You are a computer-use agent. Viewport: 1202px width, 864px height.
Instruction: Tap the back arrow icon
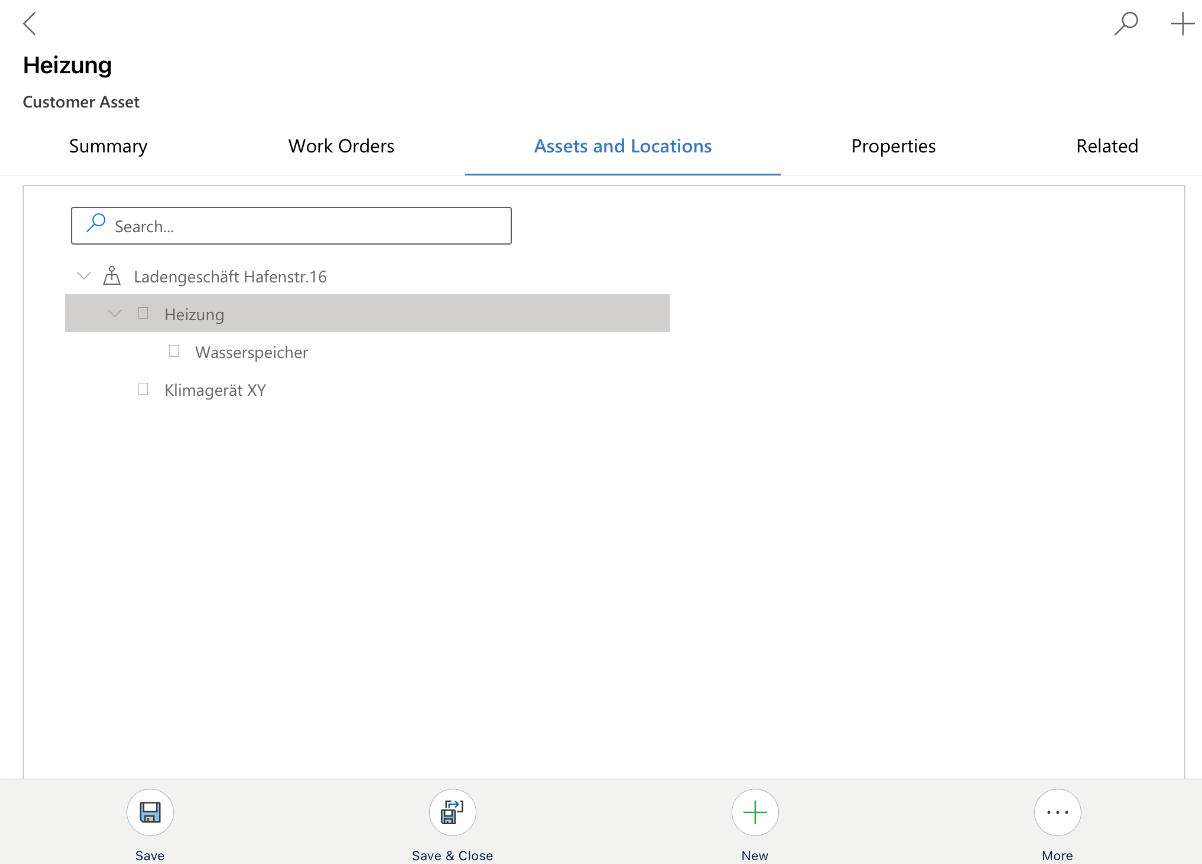click(30, 24)
